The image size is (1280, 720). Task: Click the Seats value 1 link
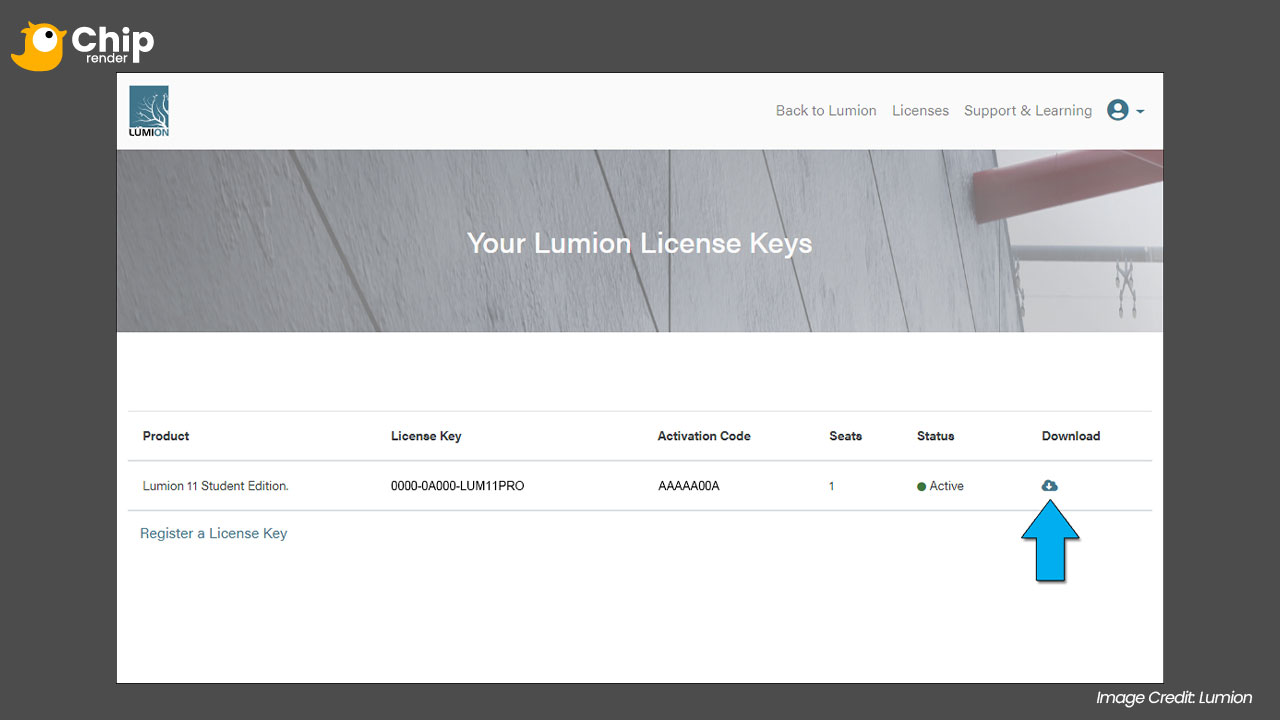[831, 486]
